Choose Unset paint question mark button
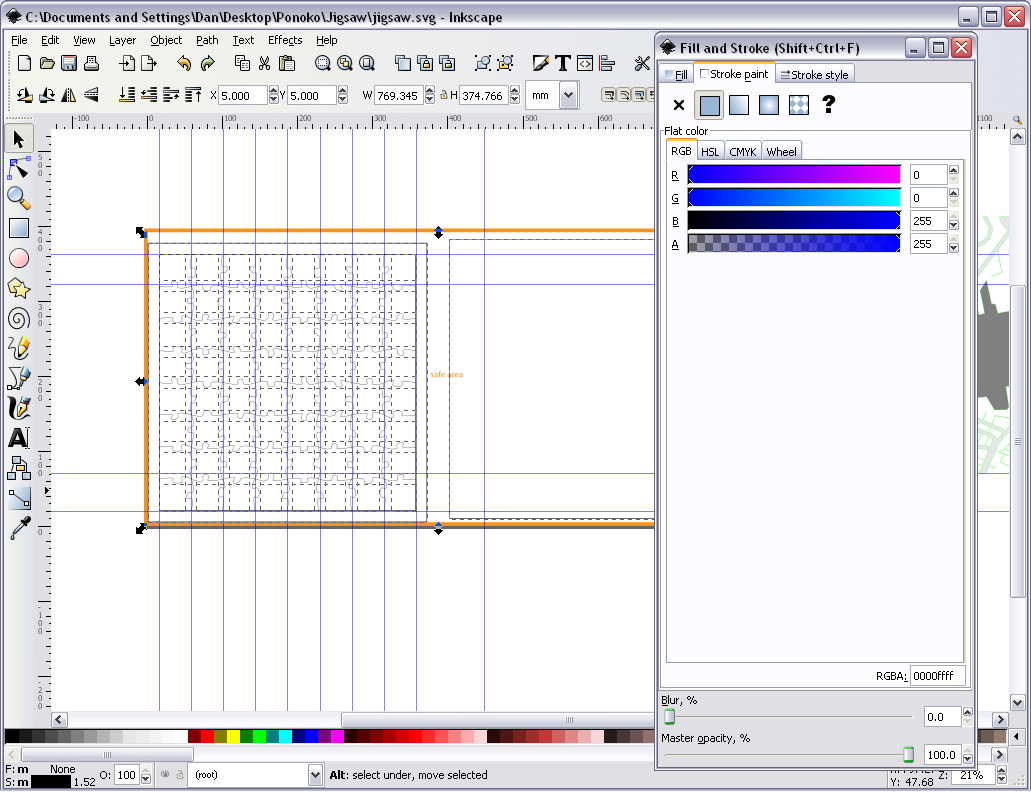This screenshot has width=1031, height=792. [x=828, y=105]
